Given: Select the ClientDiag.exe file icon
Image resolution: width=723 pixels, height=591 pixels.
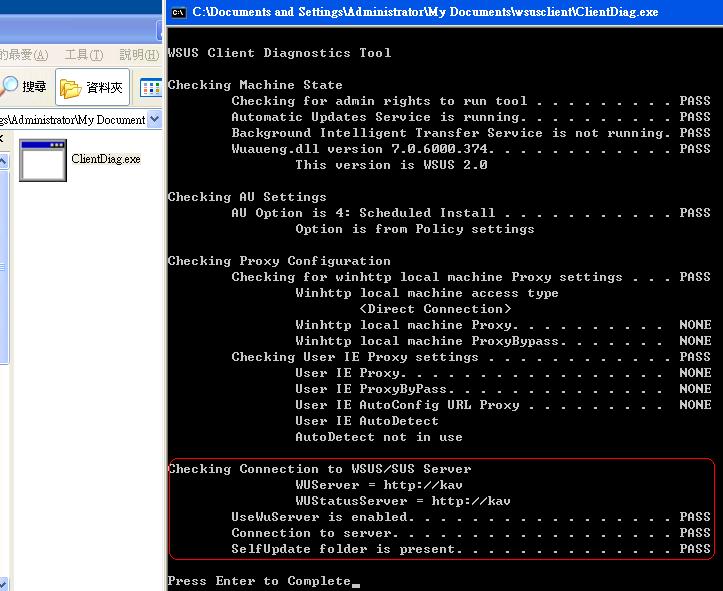Looking at the screenshot, I should pyautogui.click(x=43, y=160).
